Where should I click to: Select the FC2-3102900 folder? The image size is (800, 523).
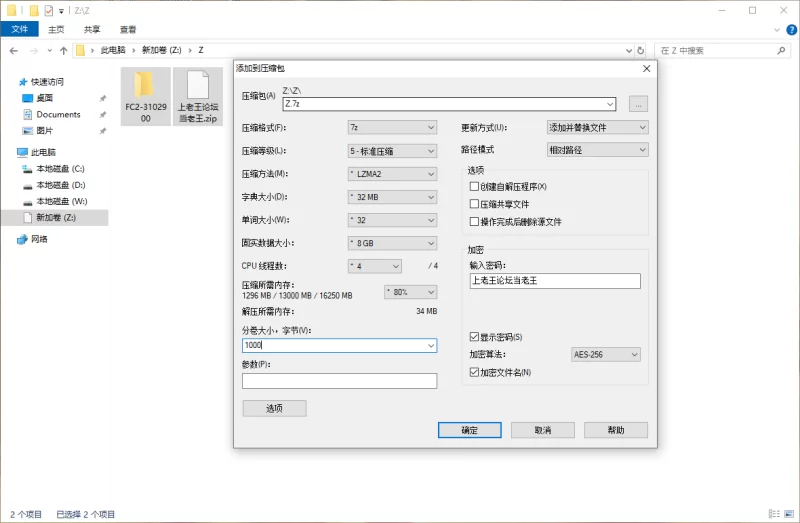145,96
